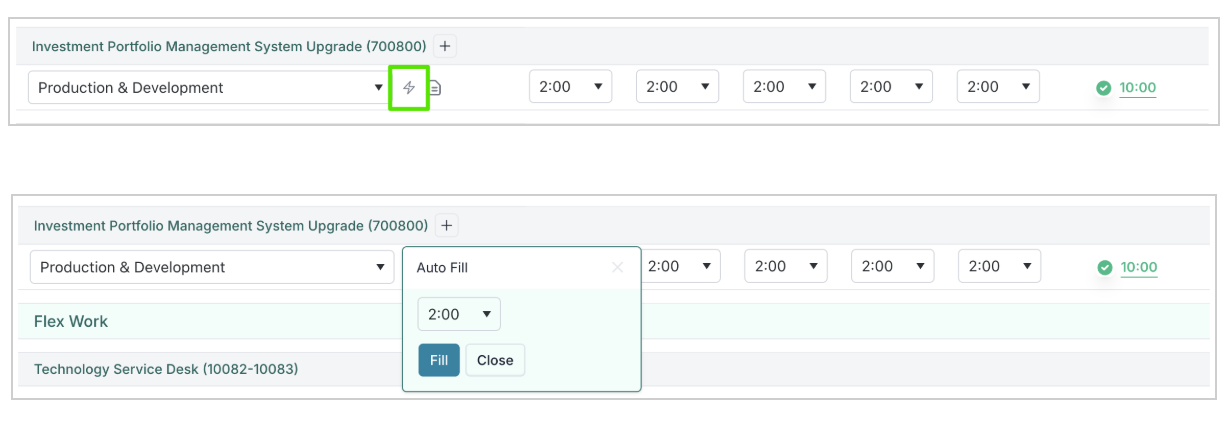Open the last 2:00 time dropdown in the upper row

998,86
